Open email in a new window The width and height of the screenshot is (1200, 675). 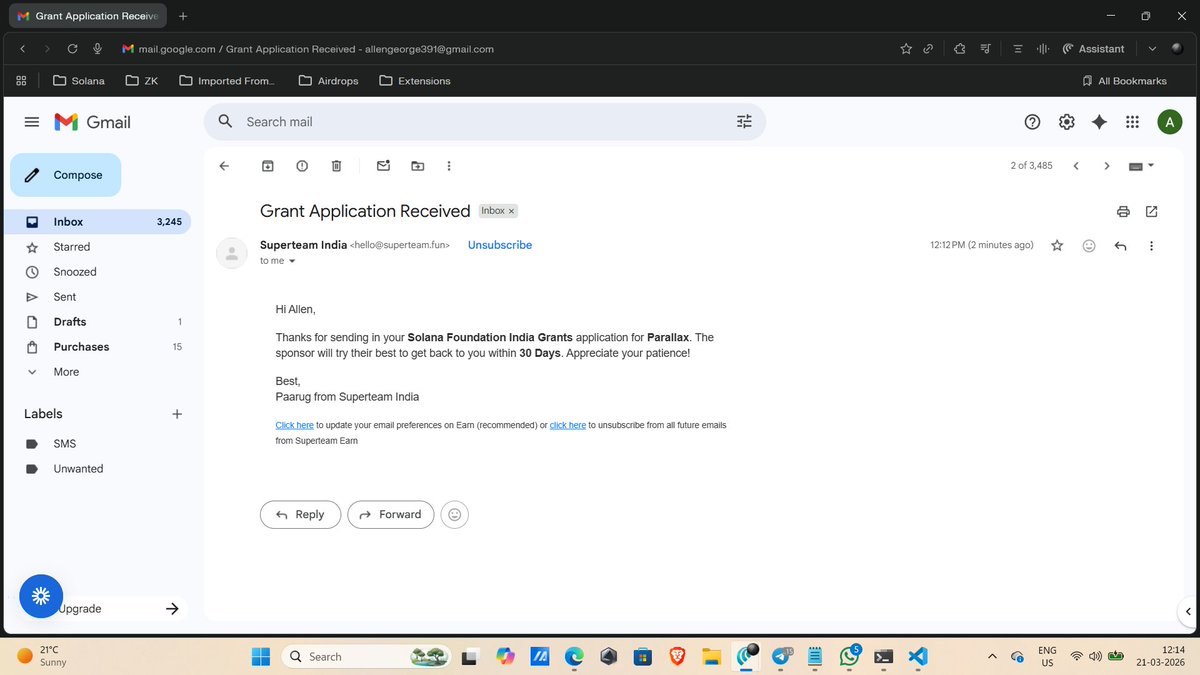tap(1152, 211)
